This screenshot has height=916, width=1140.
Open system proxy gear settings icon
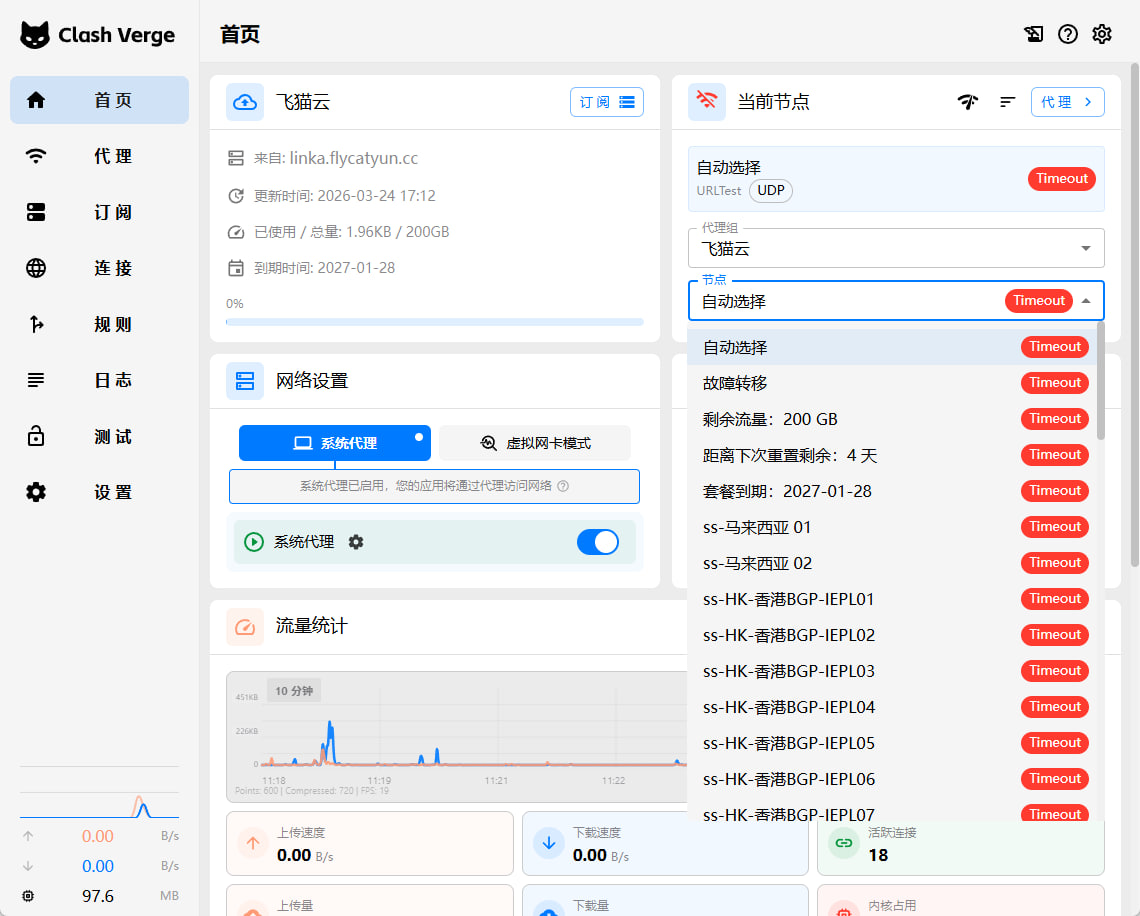tap(356, 542)
